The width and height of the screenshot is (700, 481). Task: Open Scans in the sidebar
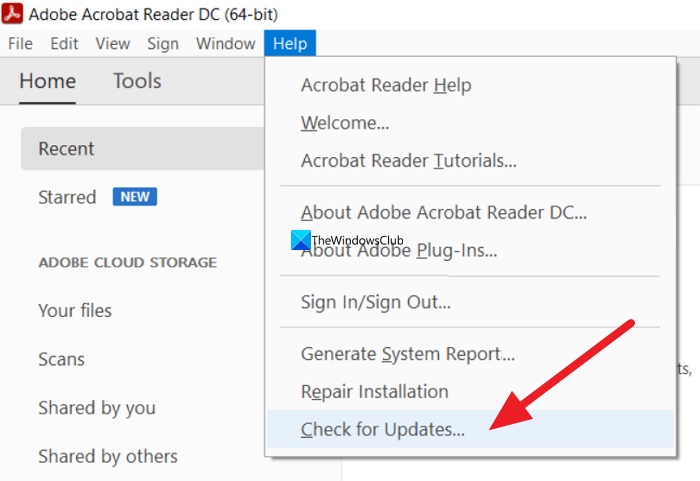(61, 360)
